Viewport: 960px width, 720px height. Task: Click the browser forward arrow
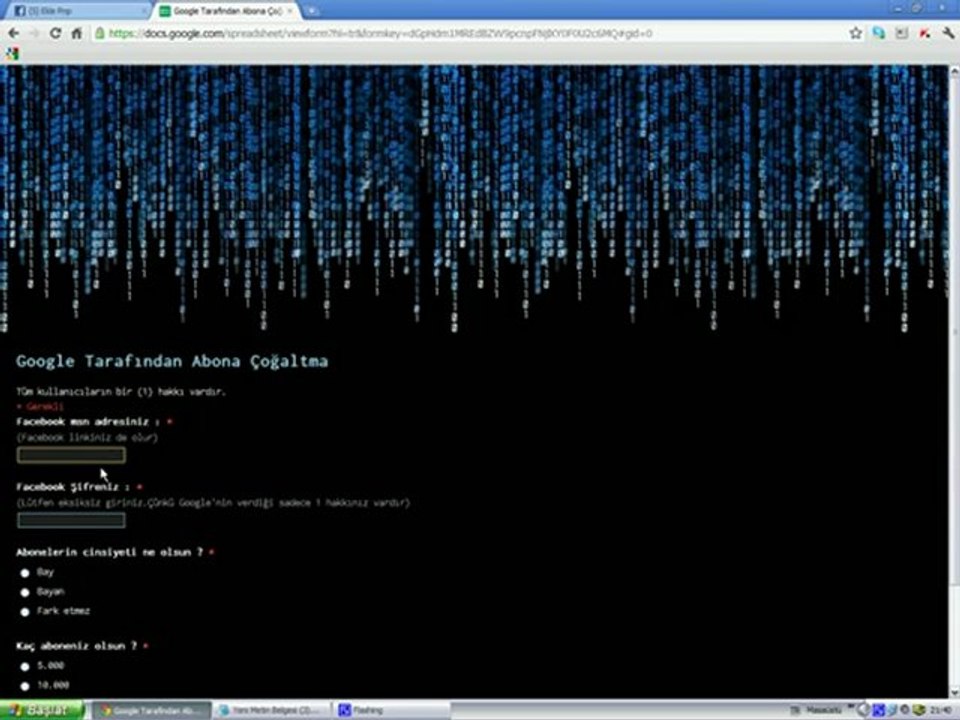34,33
